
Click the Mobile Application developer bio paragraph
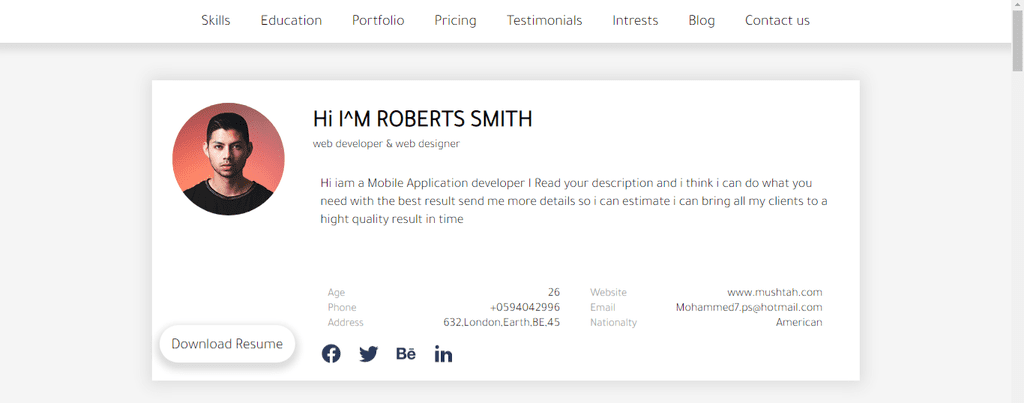[574, 201]
